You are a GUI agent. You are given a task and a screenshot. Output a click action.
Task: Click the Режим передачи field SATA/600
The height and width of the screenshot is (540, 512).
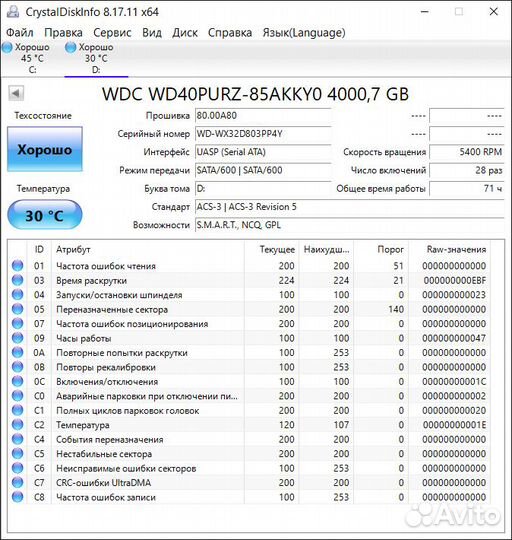tap(263, 170)
